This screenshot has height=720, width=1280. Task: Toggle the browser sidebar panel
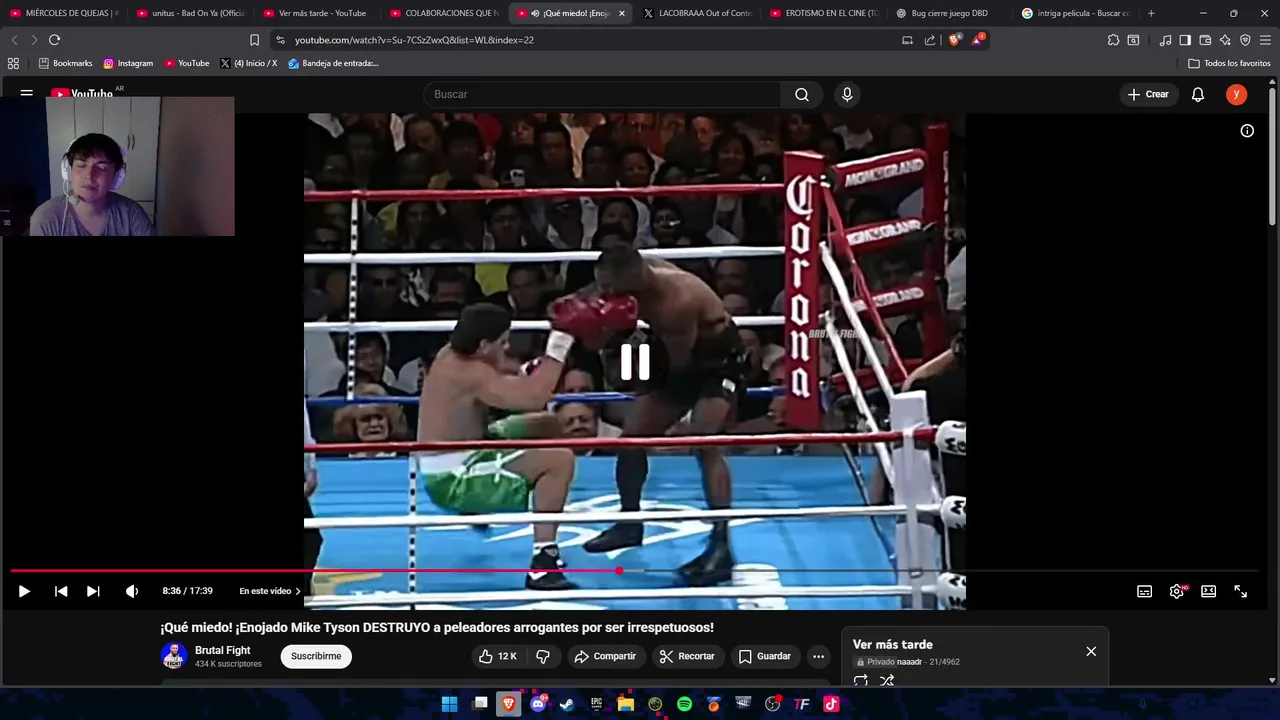(x=1185, y=40)
